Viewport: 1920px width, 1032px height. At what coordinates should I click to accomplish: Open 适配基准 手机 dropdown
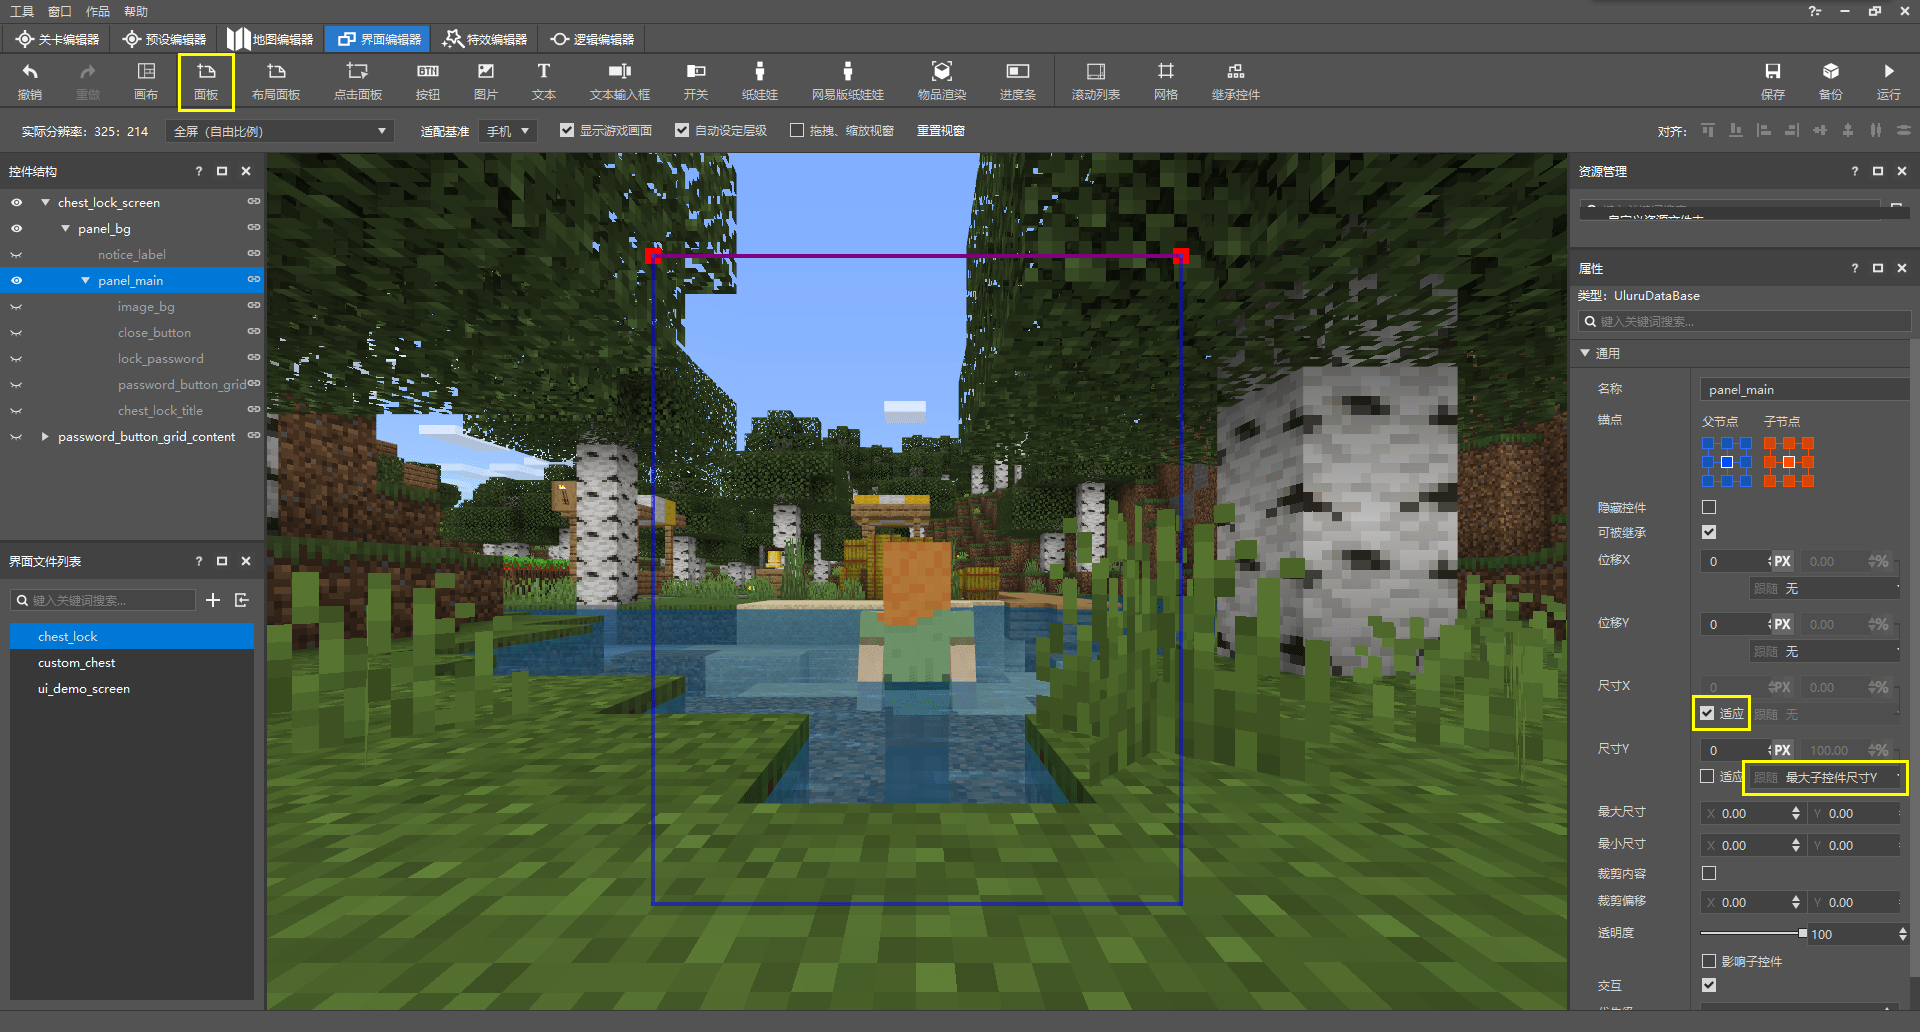point(507,131)
